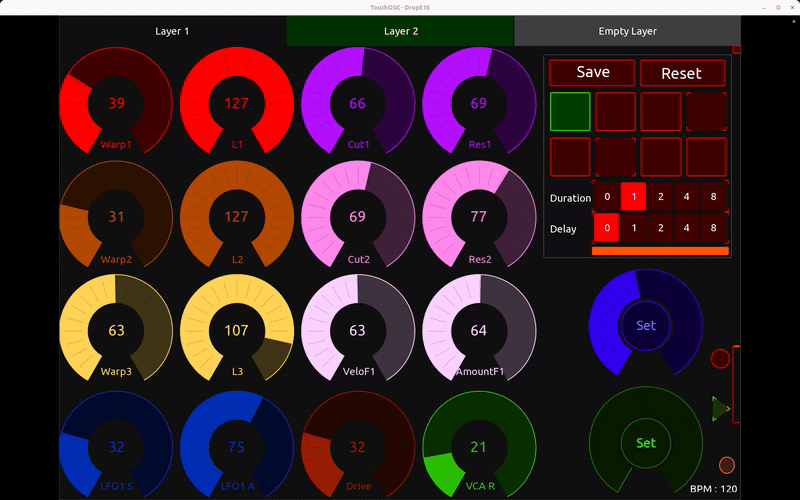Click the orange progress bar below Delay

[660, 251]
